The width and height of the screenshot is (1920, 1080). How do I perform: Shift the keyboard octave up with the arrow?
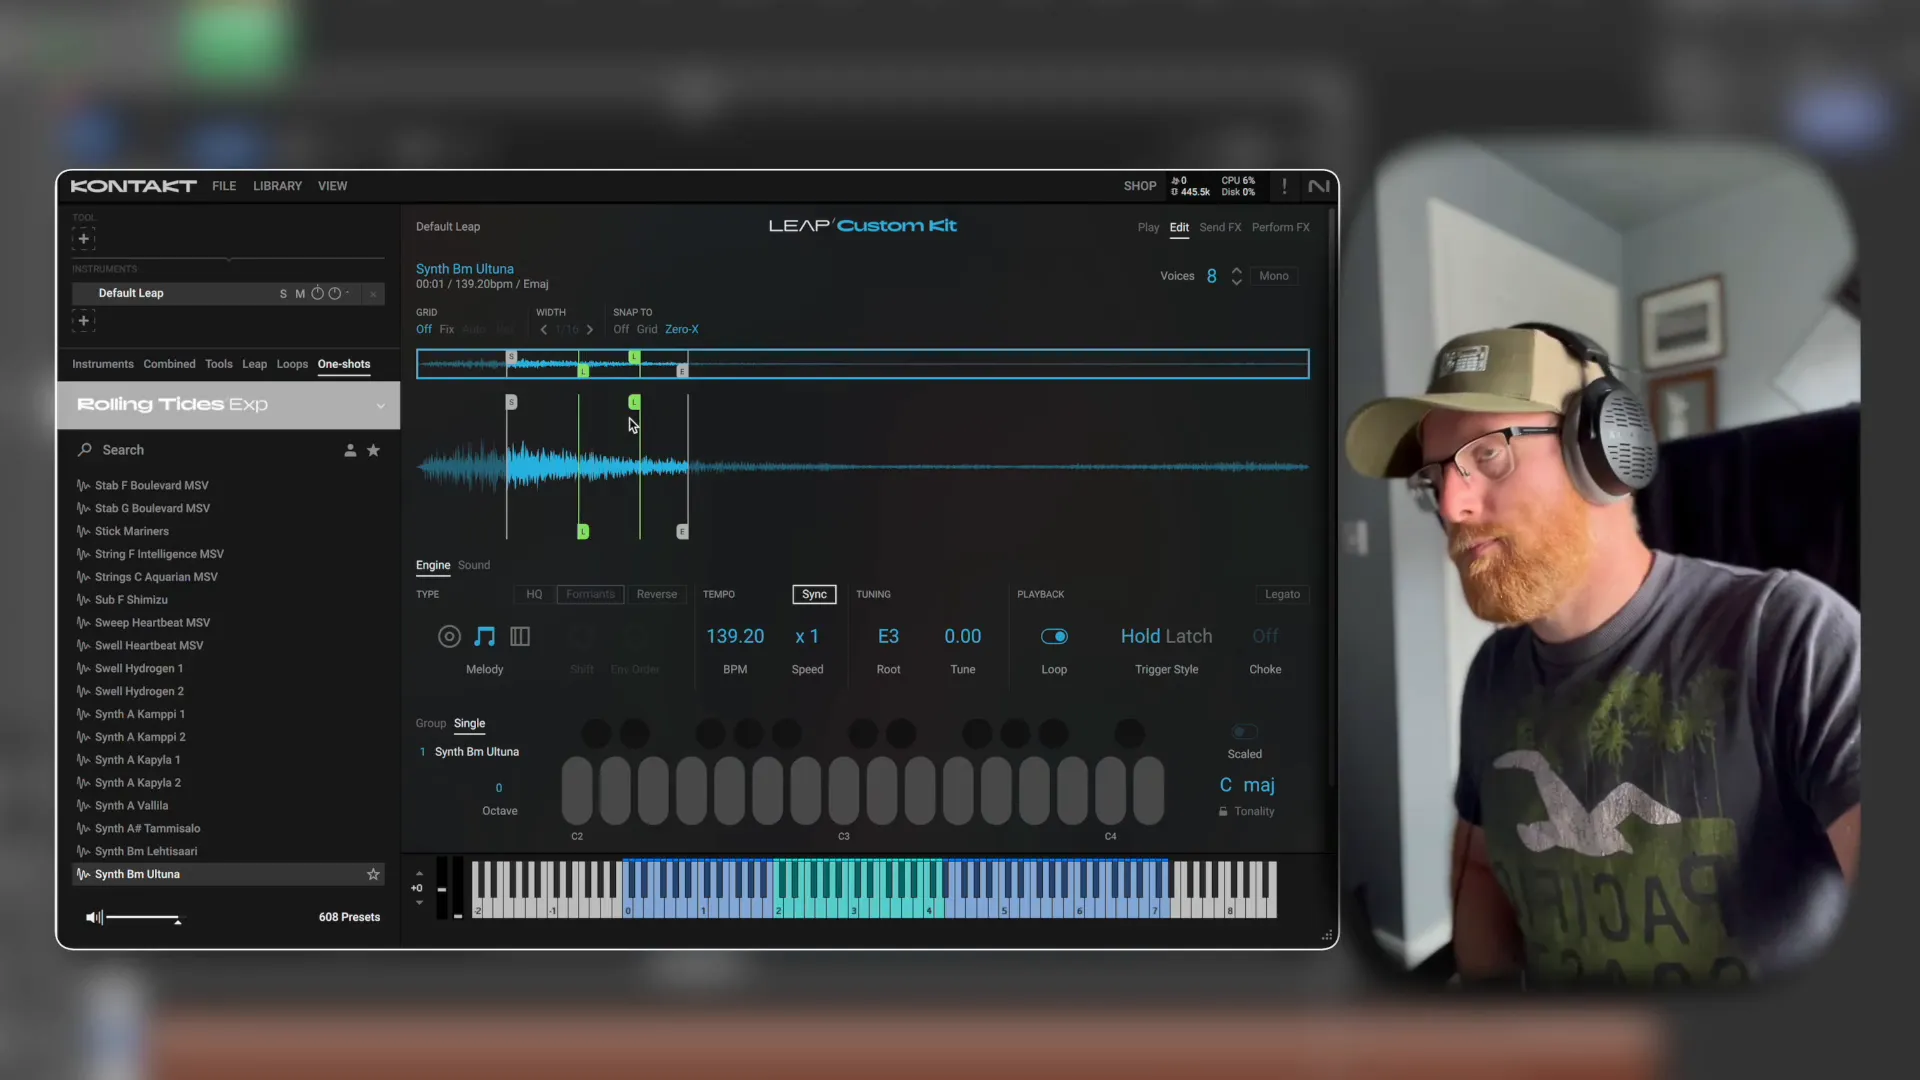click(419, 873)
